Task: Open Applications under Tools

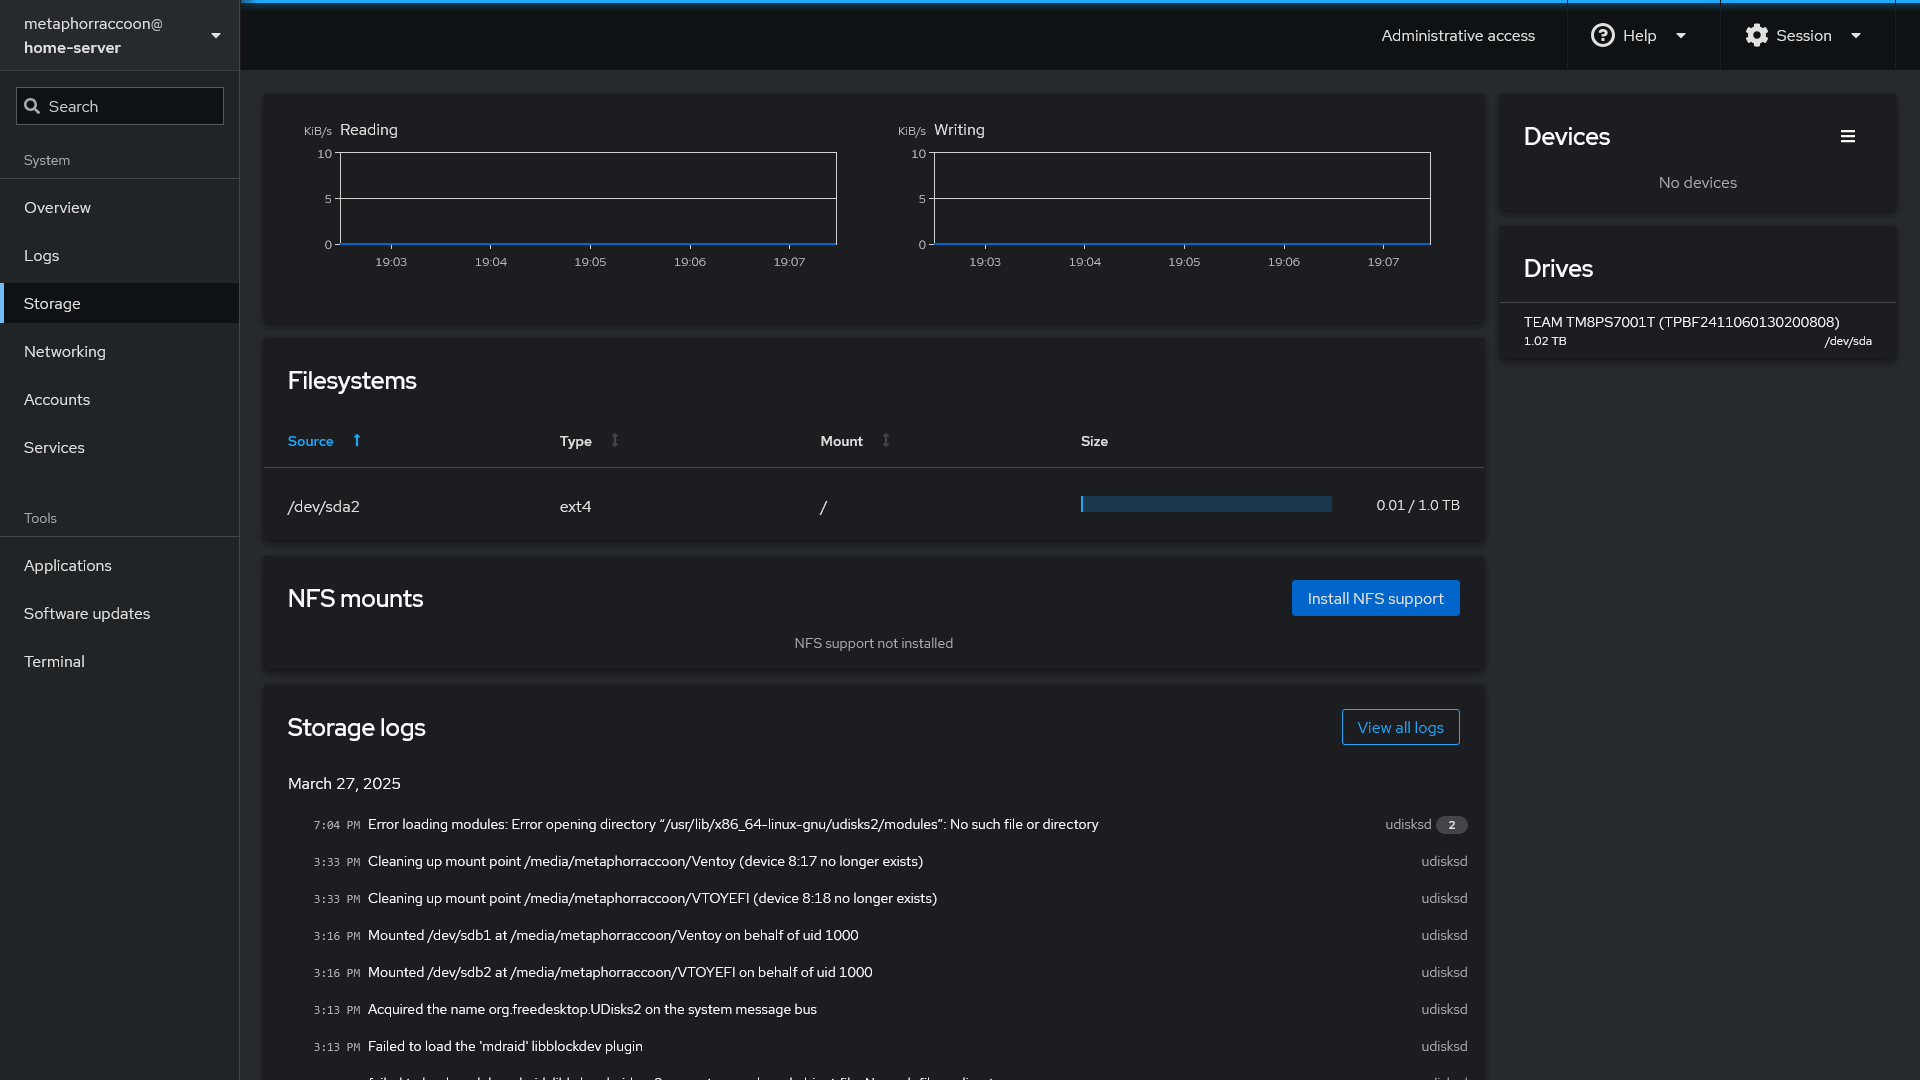Action: [120, 566]
